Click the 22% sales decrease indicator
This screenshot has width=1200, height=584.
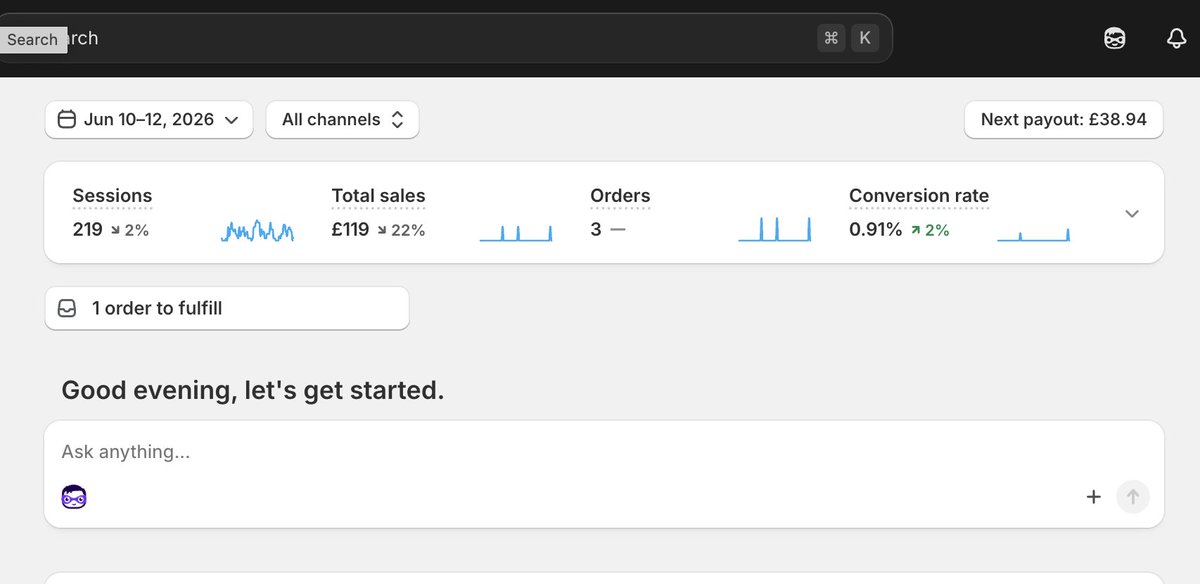coord(401,230)
